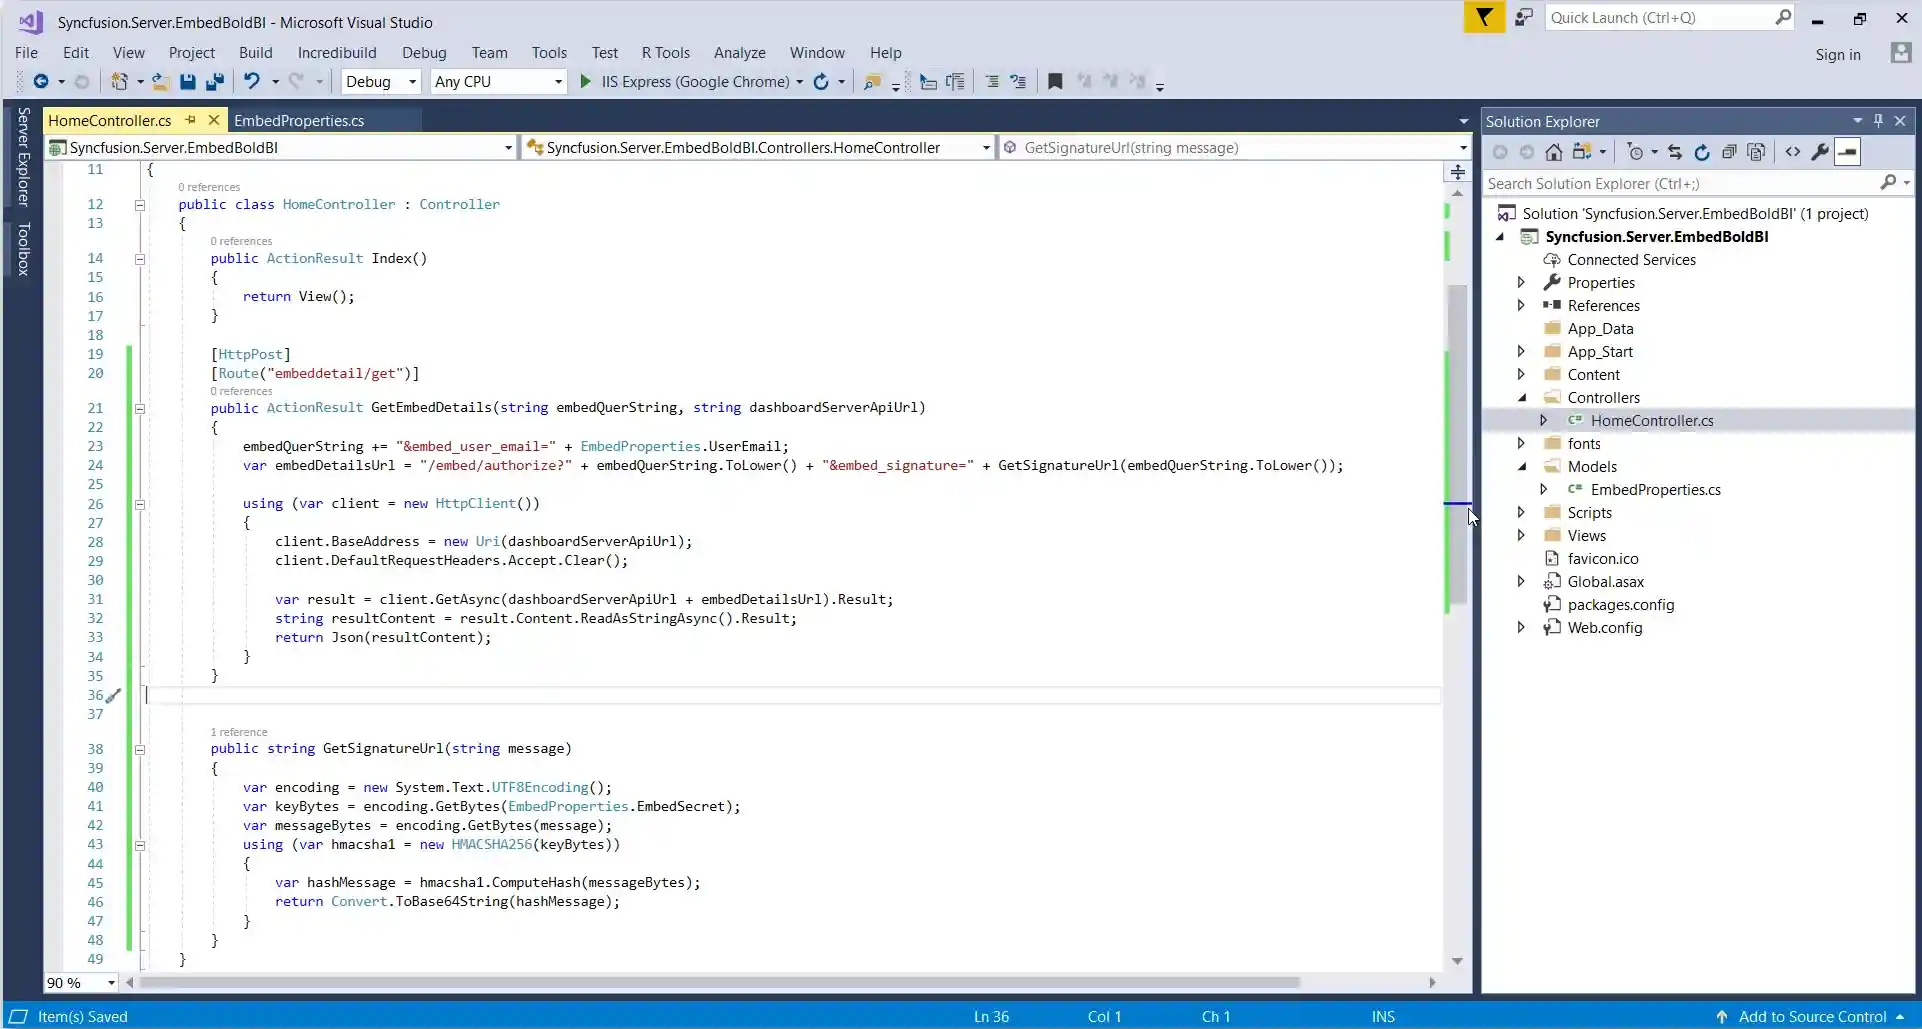The width and height of the screenshot is (1922, 1029).
Task: Toggle auto-hide pin on Solution Explorer
Action: [x=1878, y=121]
